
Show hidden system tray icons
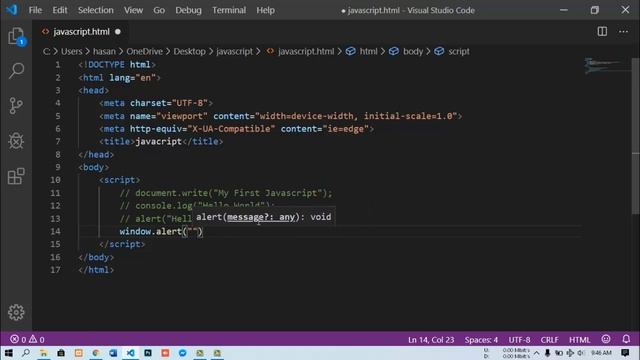click(536, 353)
